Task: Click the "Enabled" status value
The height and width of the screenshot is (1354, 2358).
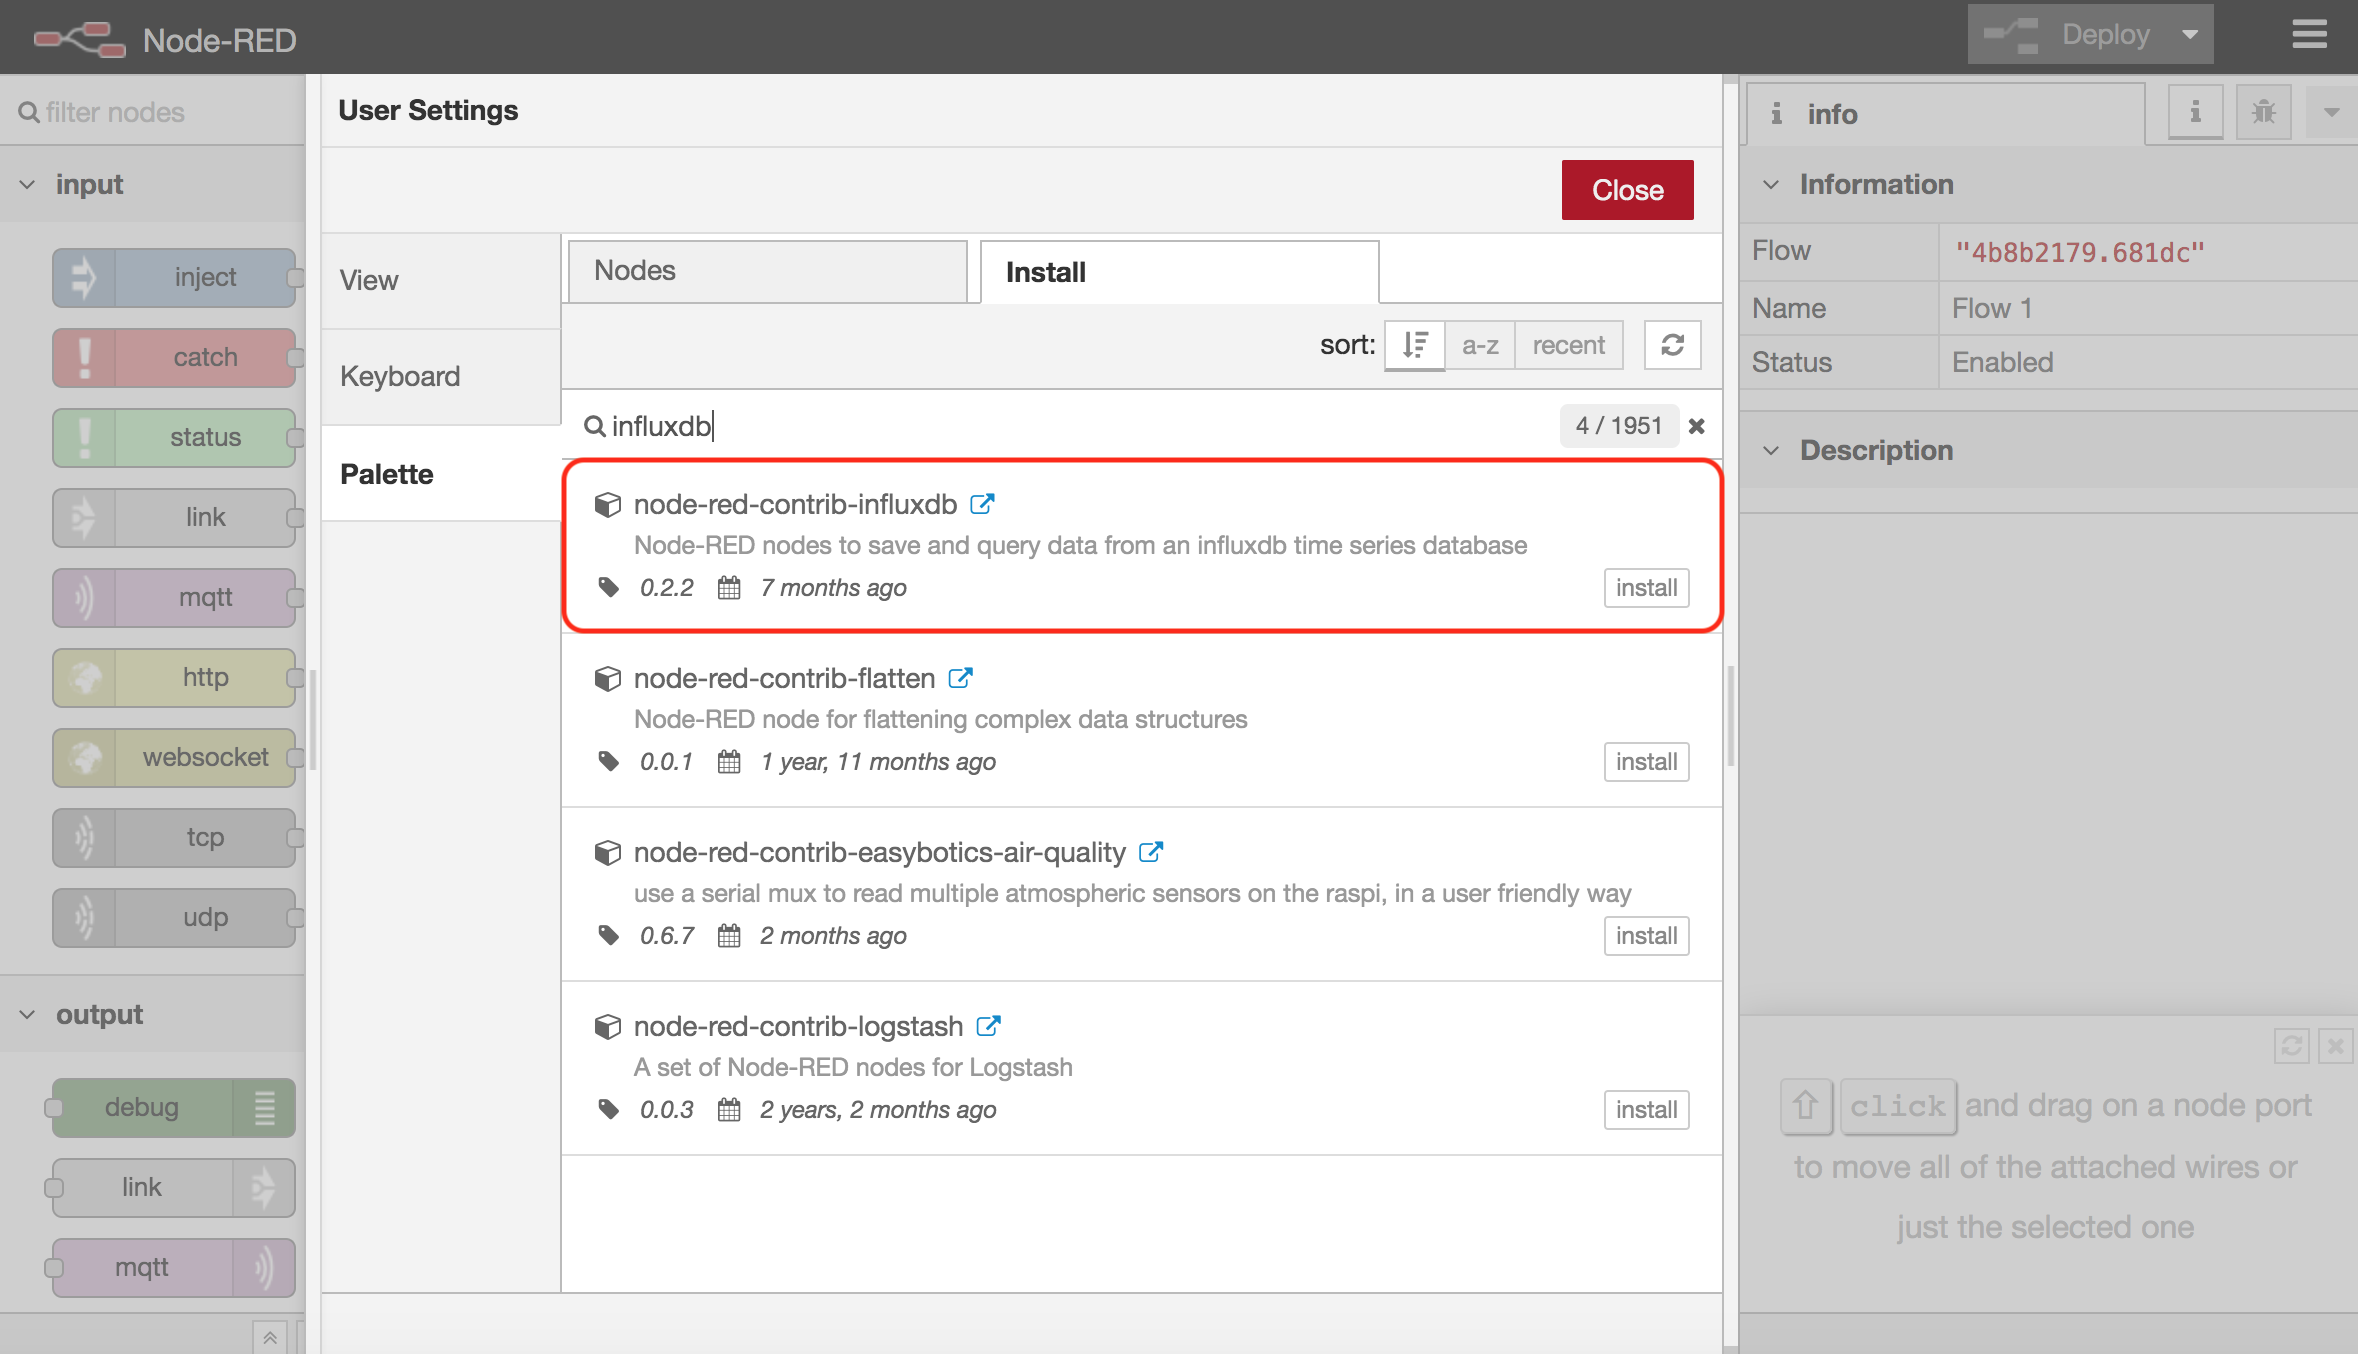Action: coord(2002,362)
